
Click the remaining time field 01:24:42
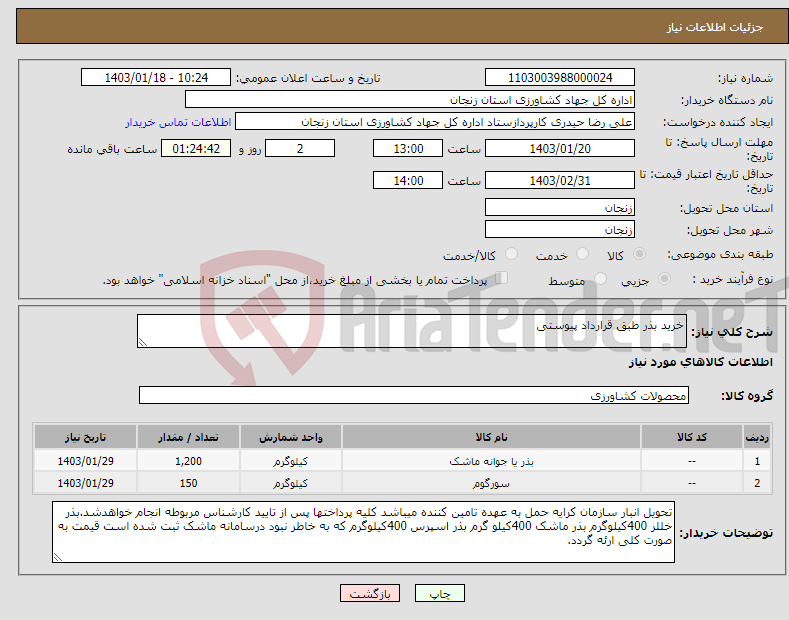click(196, 148)
